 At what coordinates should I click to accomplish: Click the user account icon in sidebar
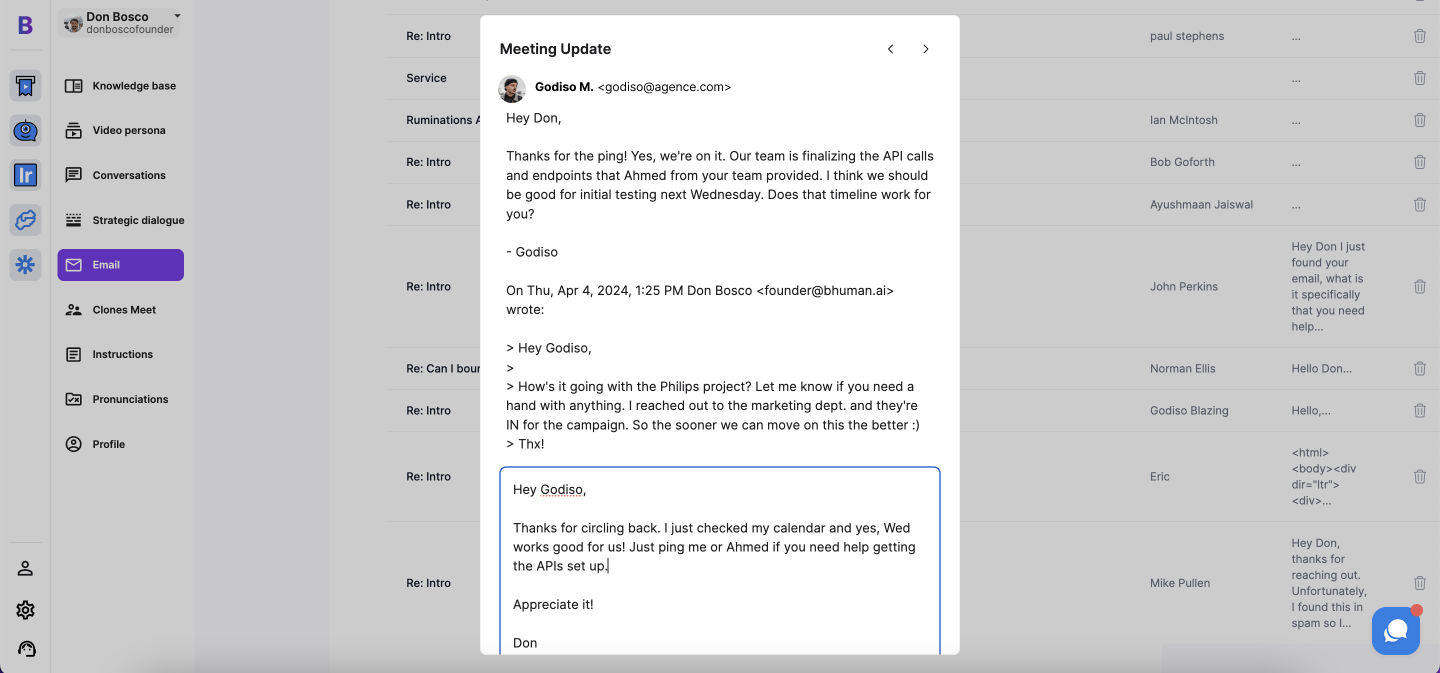point(26,569)
